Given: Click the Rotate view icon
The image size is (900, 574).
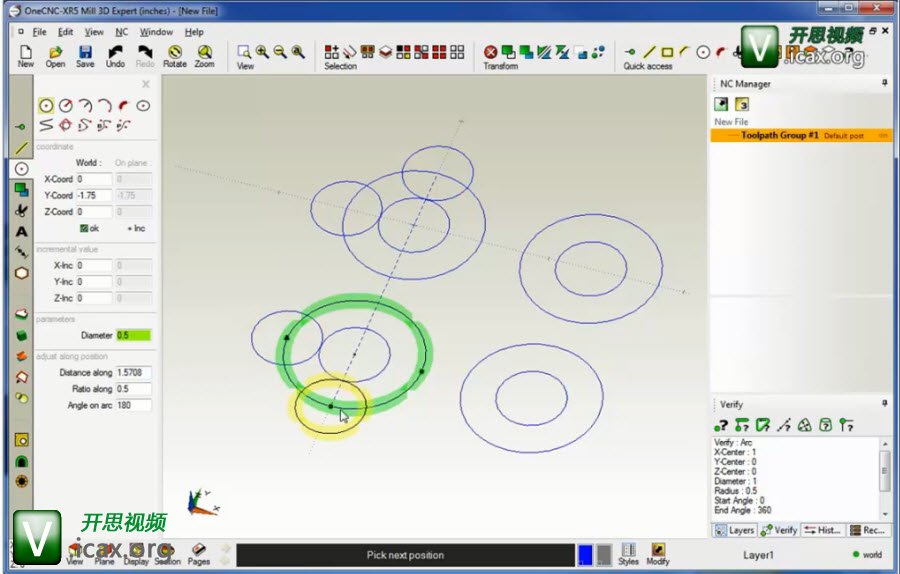Looking at the screenshot, I should 175,52.
